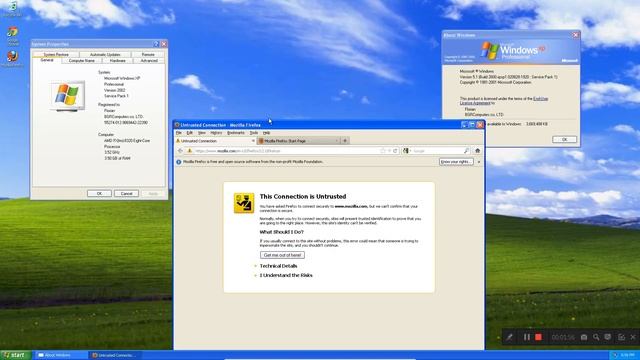
Task: Click the Windows logo image in System Properties
Action: tap(68, 96)
